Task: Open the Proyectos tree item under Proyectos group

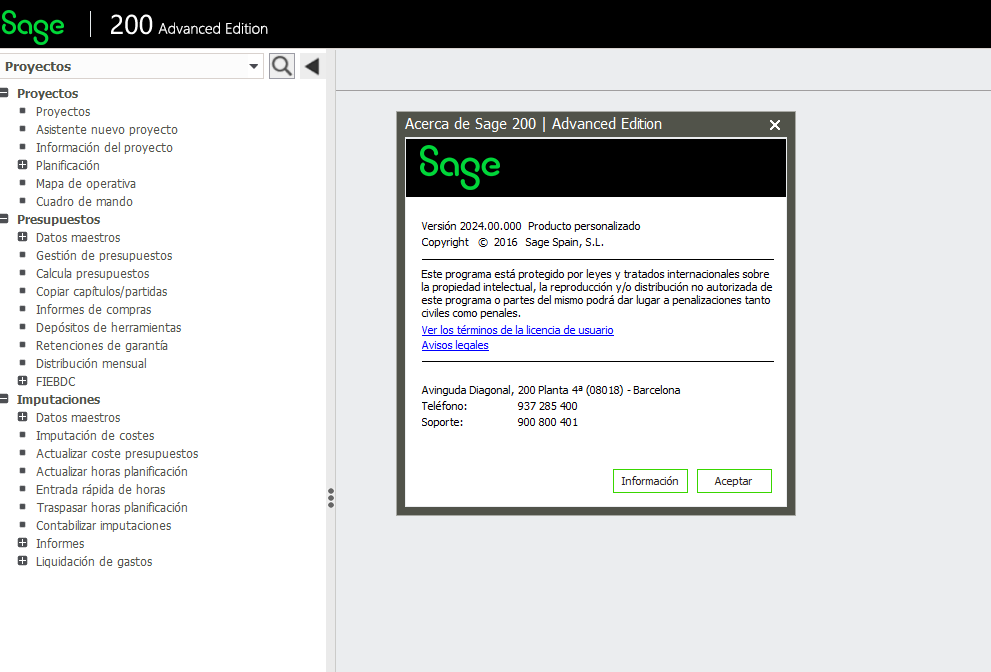Action: 63,111
